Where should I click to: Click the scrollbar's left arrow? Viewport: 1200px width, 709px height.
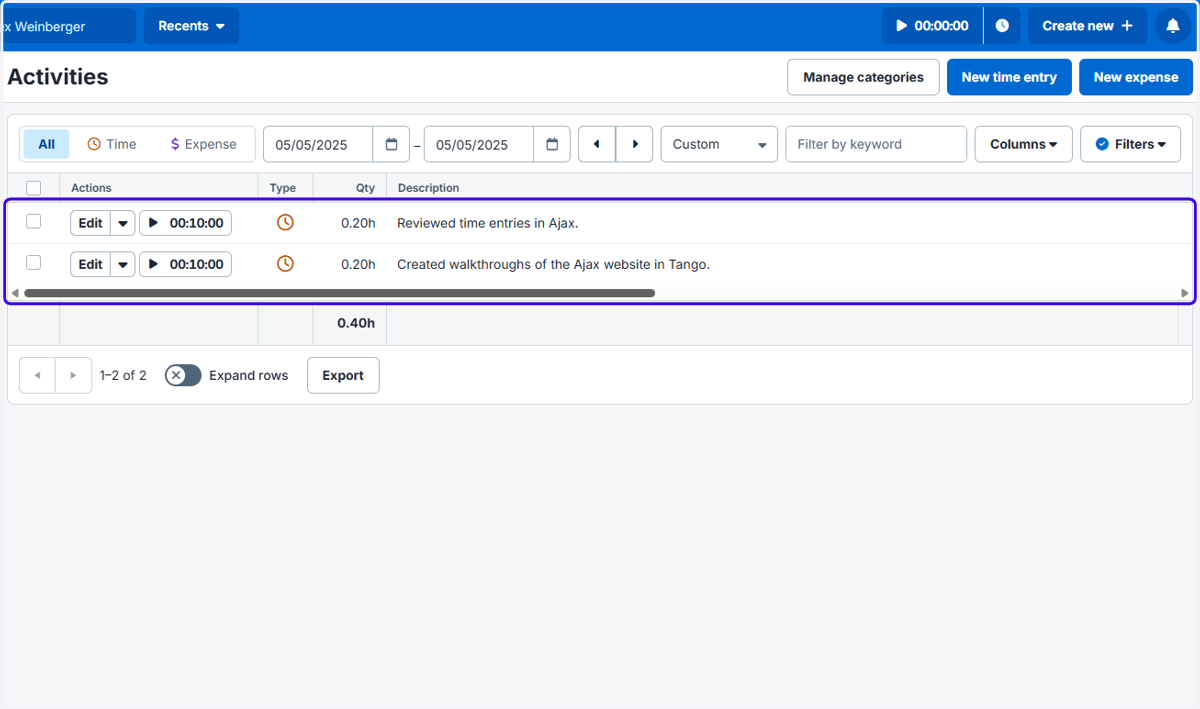click(x=14, y=293)
